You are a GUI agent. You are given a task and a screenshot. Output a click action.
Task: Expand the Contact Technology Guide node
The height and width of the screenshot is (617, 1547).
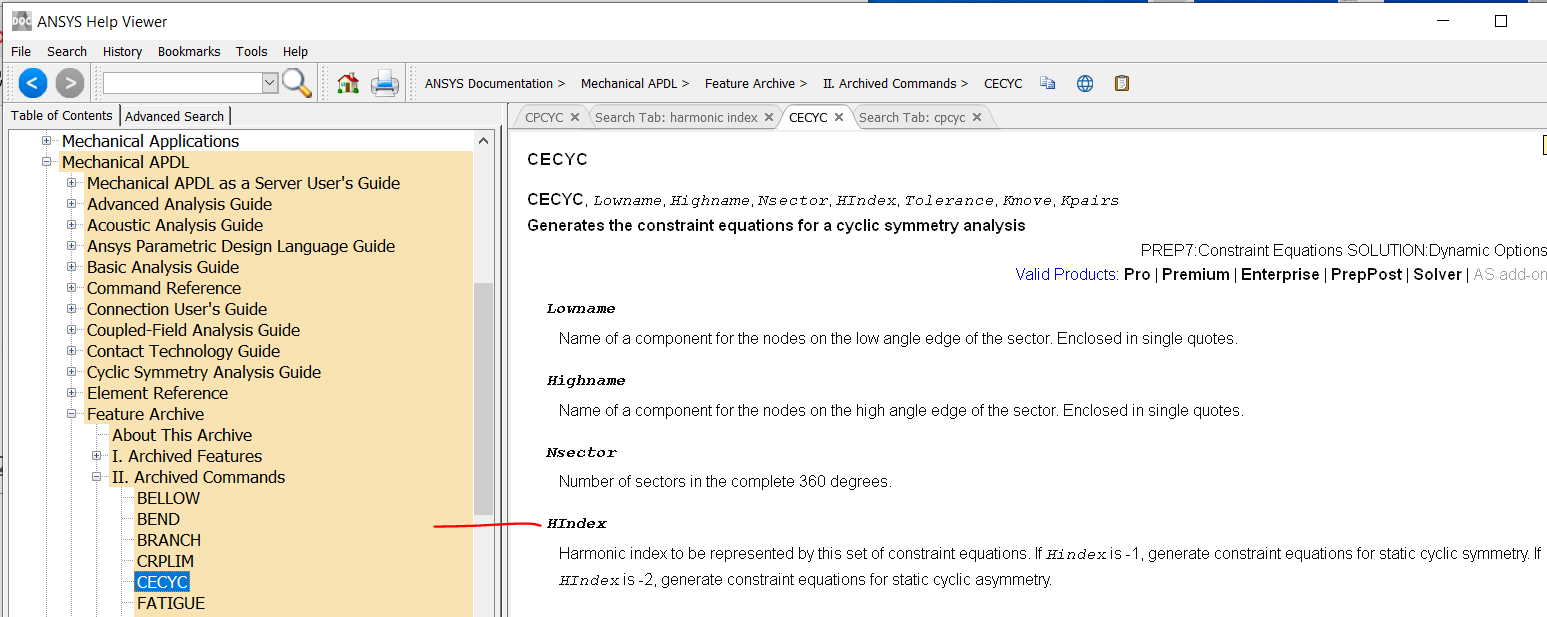coord(71,351)
